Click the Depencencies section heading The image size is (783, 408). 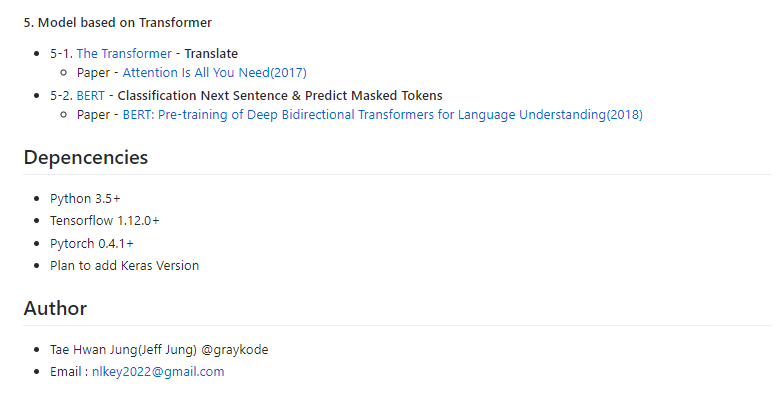pyautogui.click(x=86, y=158)
